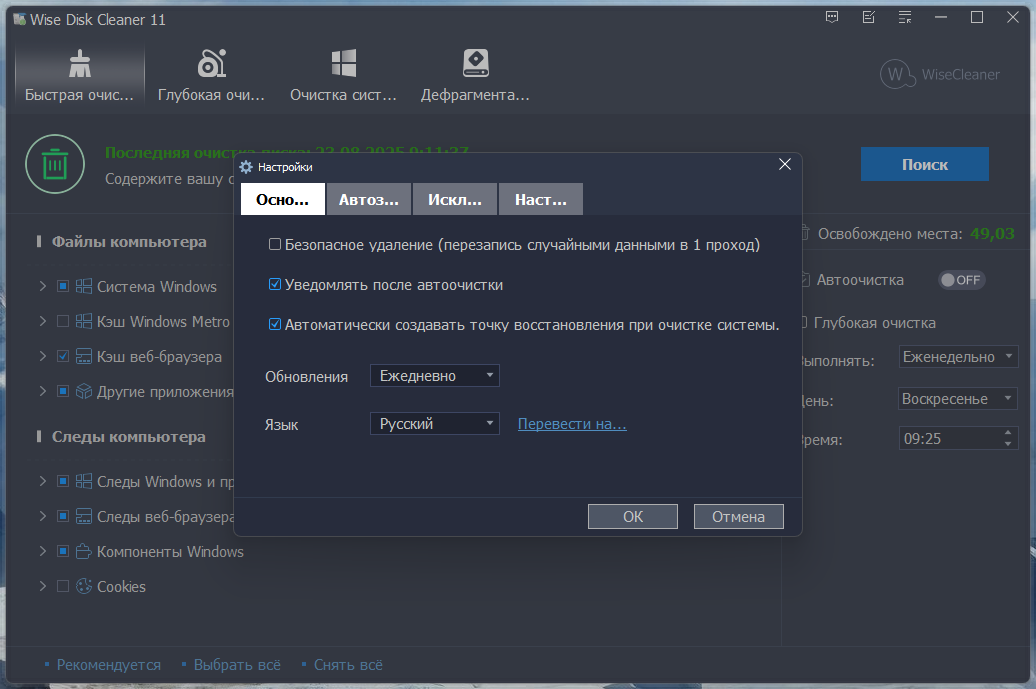Click the Cookies icon

(84, 586)
